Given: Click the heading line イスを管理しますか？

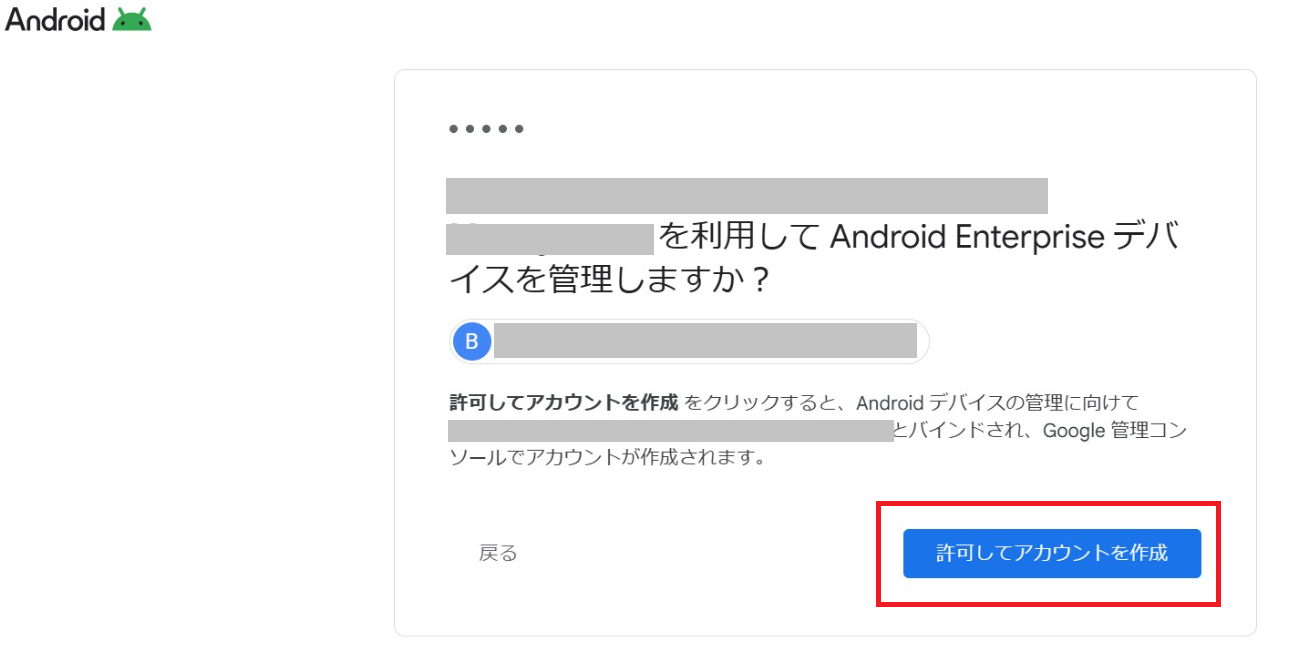Looking at the screenshot, I should 609,281.
